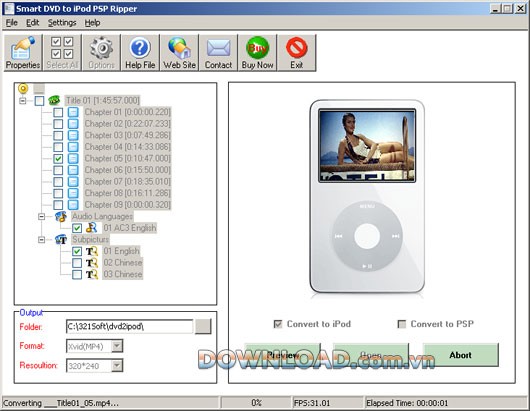Open the Options gear icon
The image size is (530, 411).
pyautogui.click(x=101, y=53)
